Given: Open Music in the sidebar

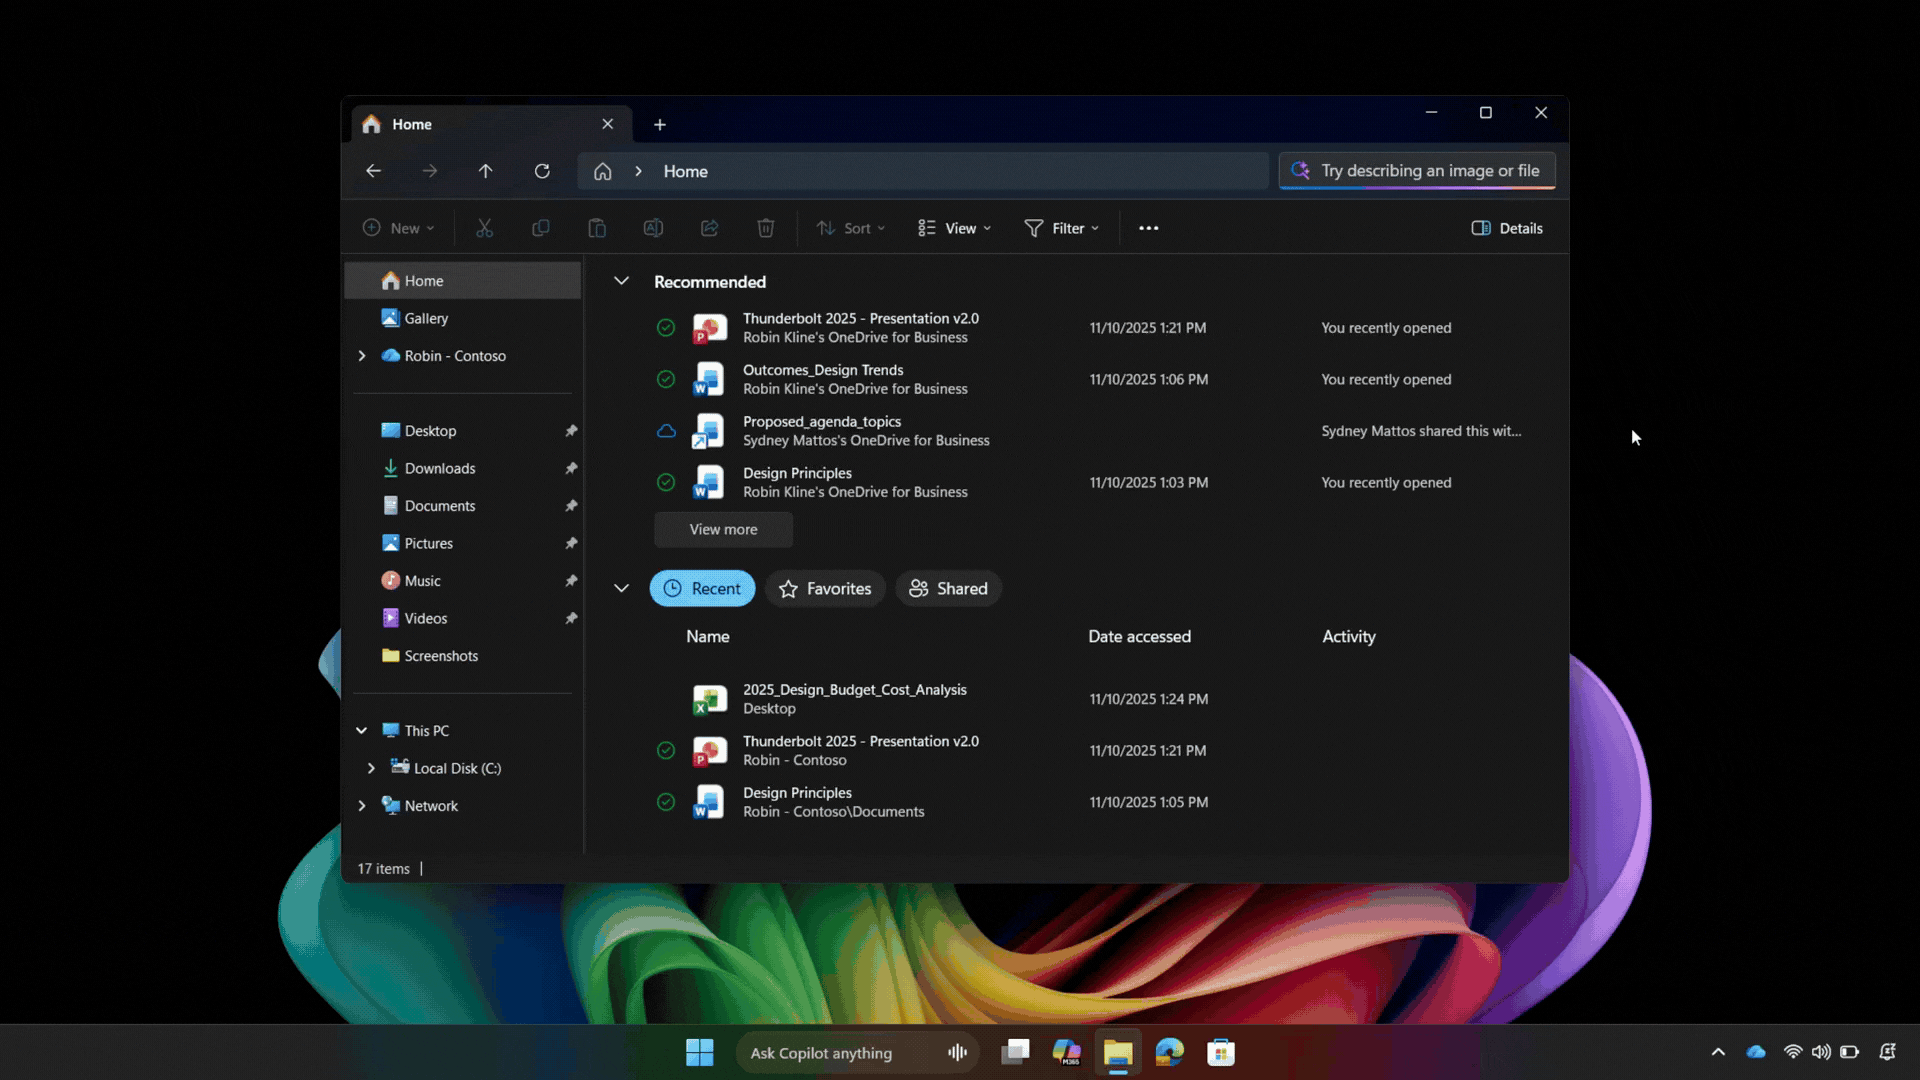Looking at the screenshot, I should [463, 581].
